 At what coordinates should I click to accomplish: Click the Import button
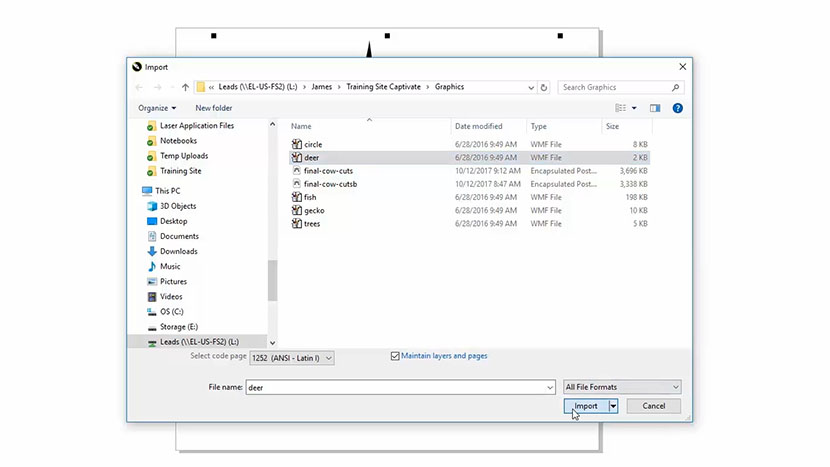tap(585, 406)
